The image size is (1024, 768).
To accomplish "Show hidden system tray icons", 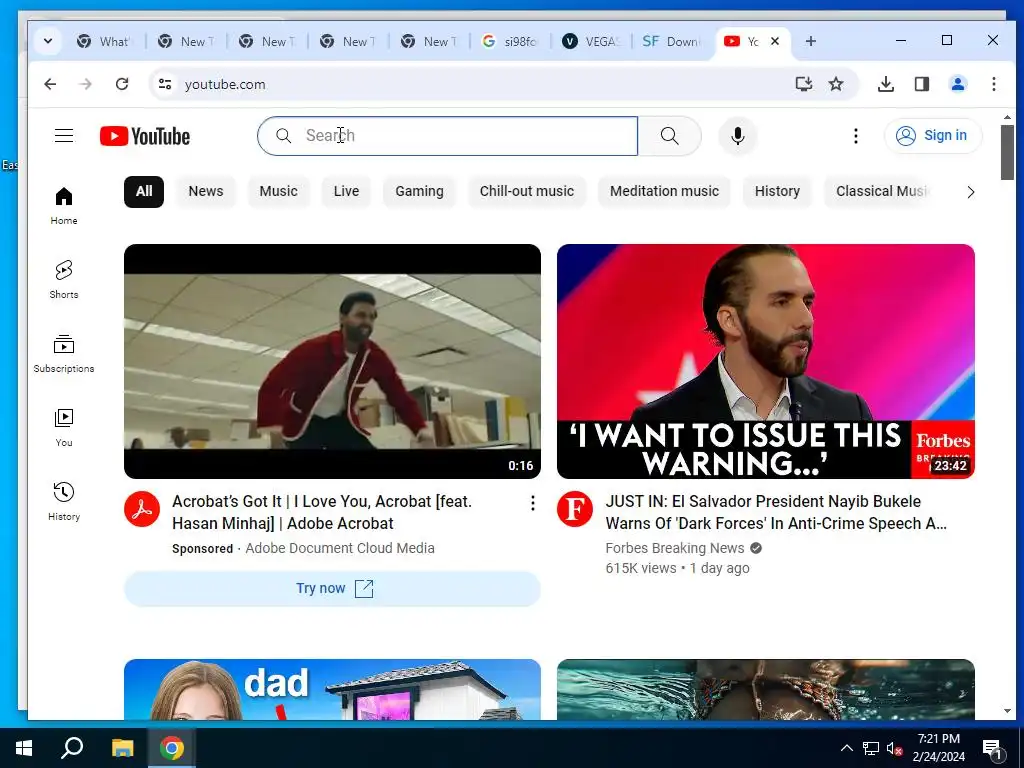I will click(x=846, y=748).
